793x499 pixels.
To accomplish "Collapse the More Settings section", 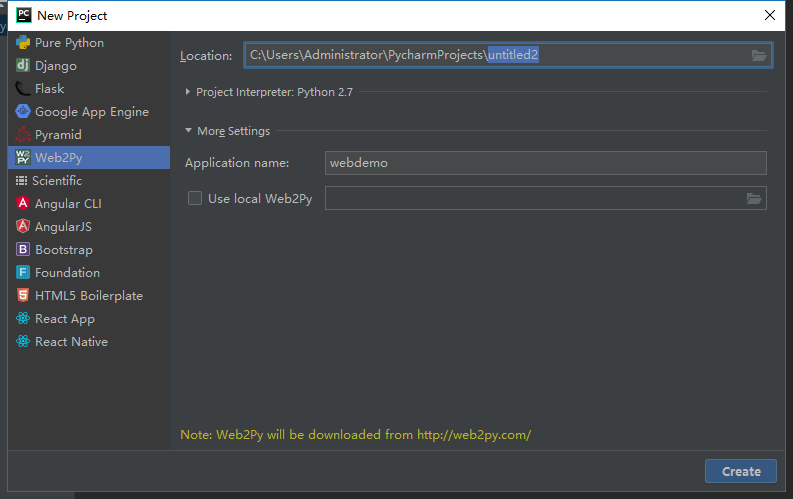I will 188,130.
